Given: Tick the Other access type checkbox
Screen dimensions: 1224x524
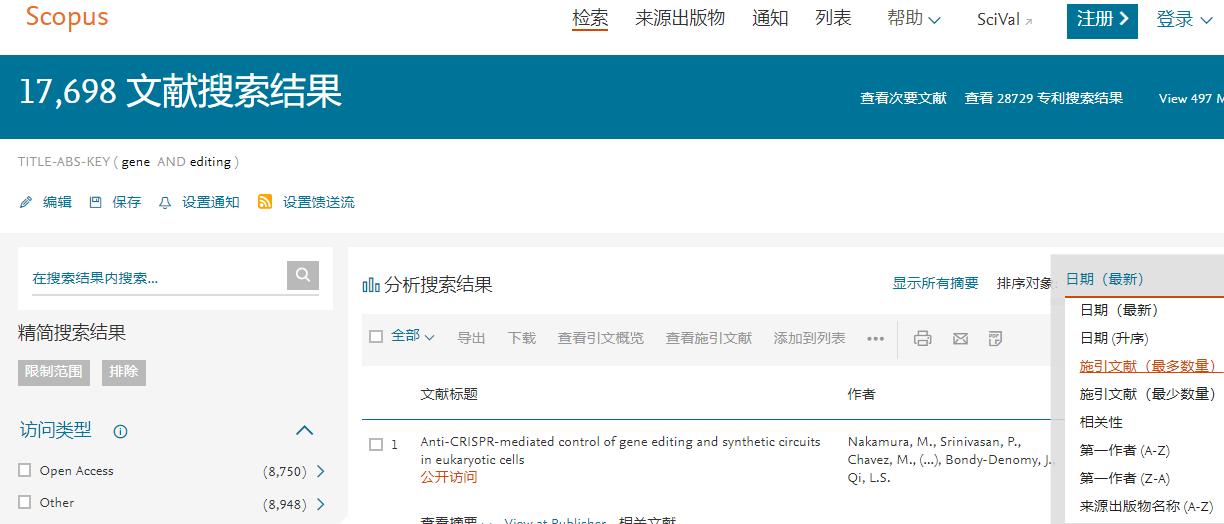Looking at the screenshot, I should point(25,502).
